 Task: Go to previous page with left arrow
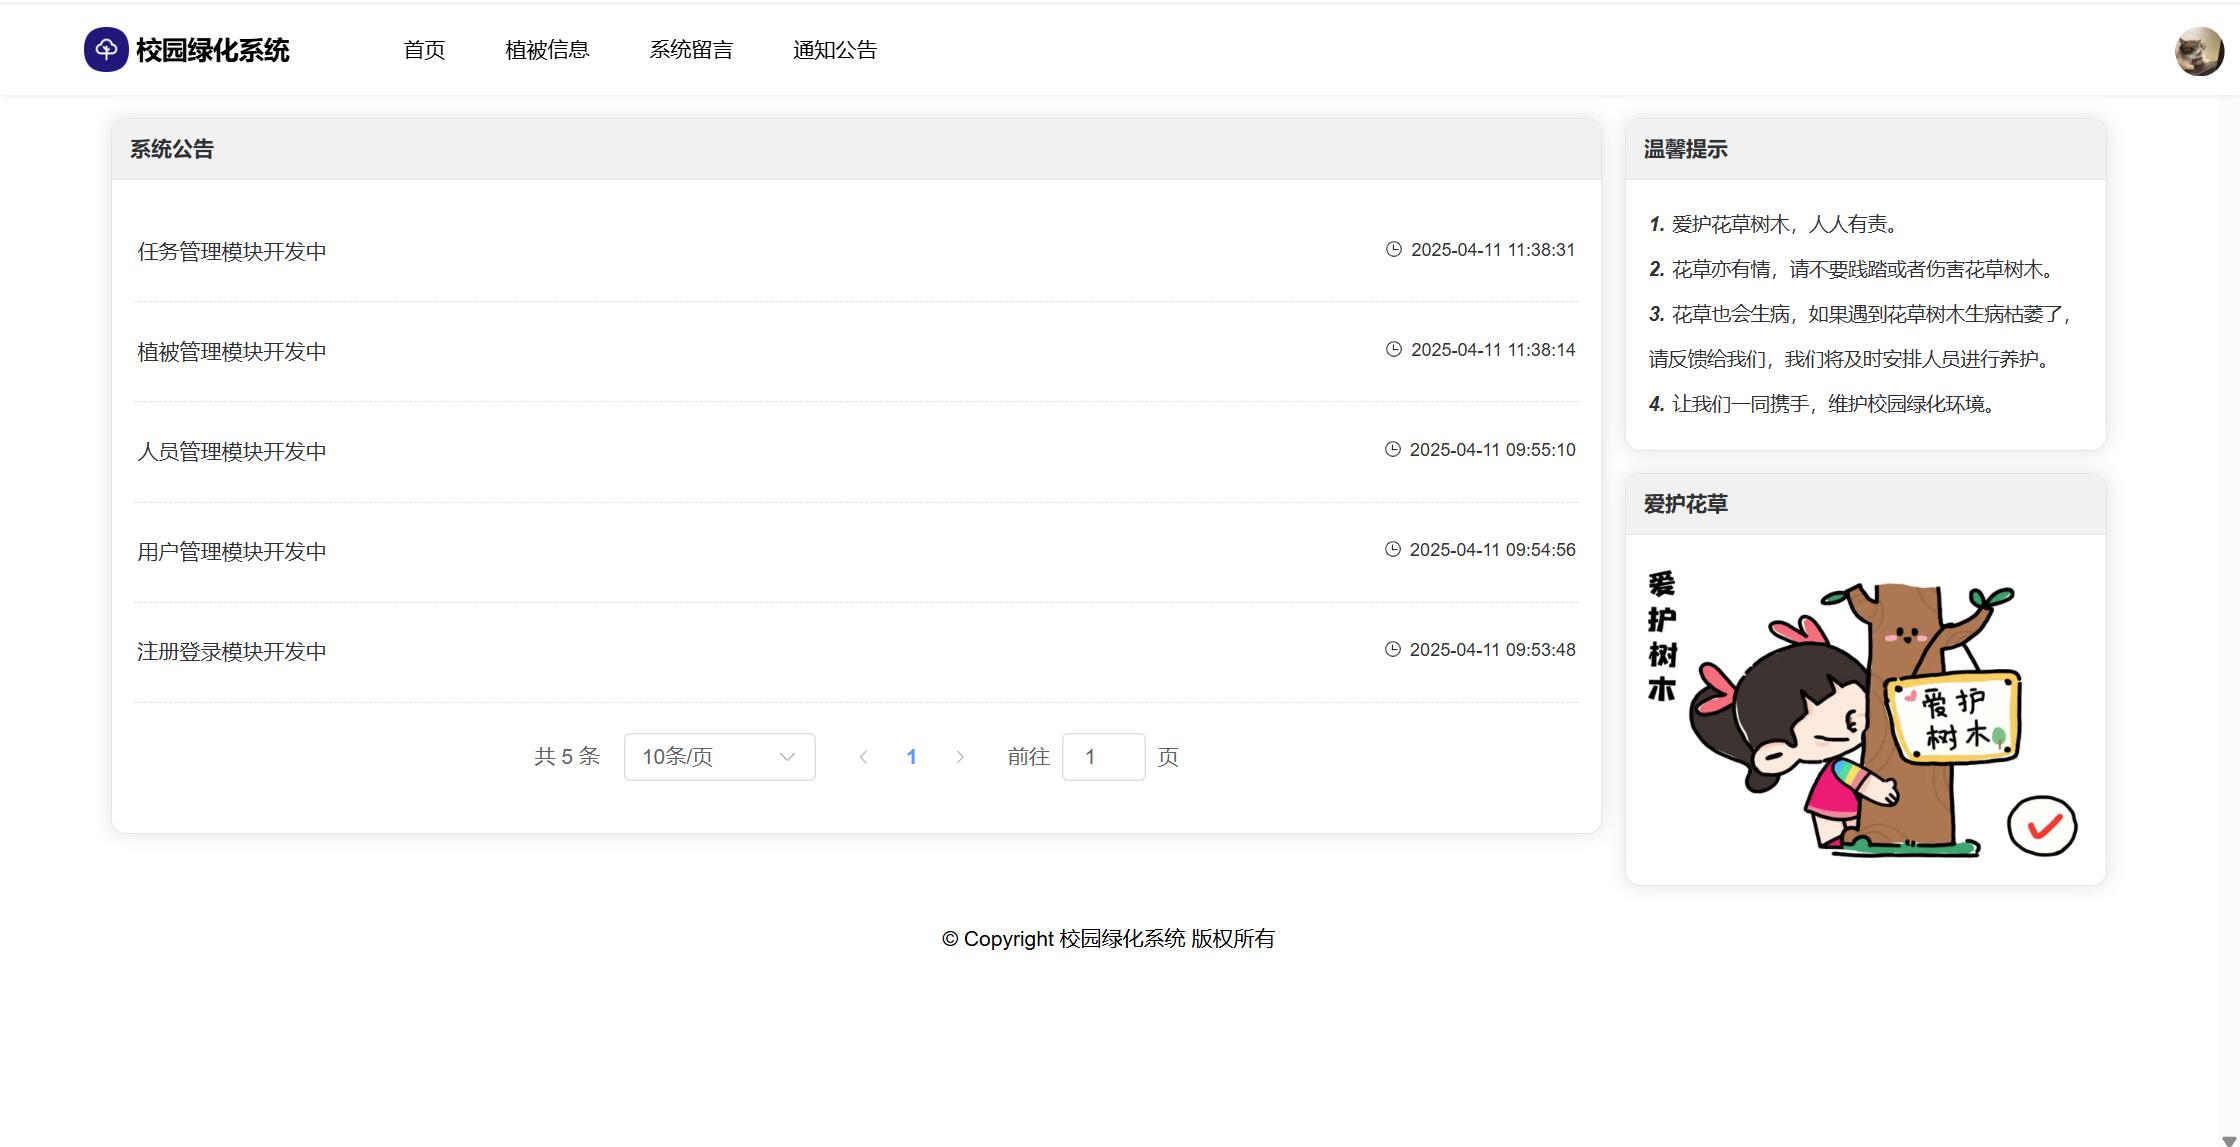pyautogui.click(x=863, y=757)
